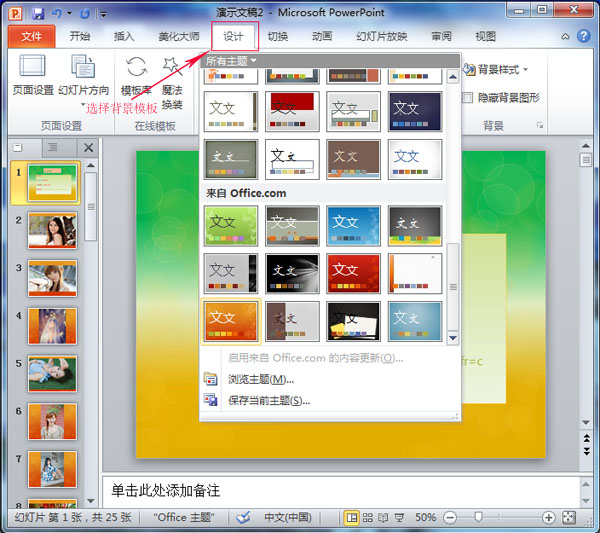Click the Magic Change (魔法换装) icon
Viewport: 600px width, 533px height.
[x=172, y=82]
